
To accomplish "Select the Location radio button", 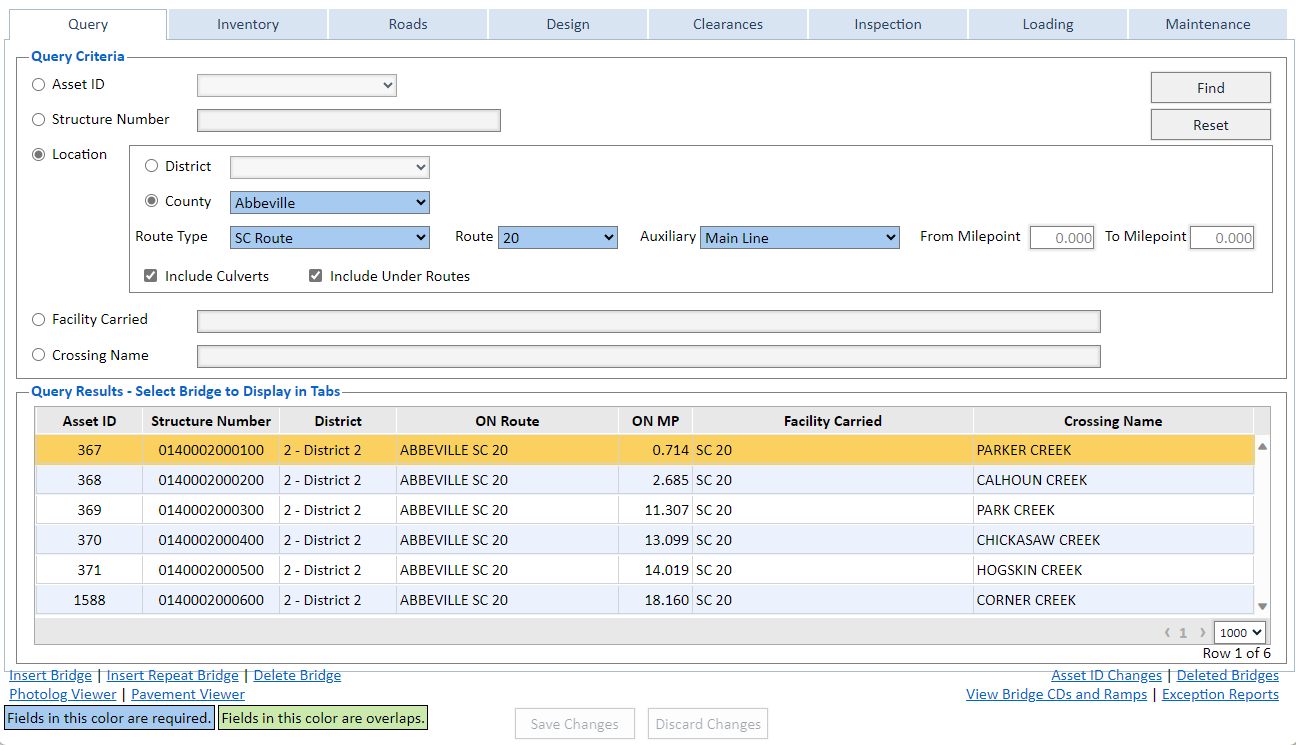I will (x=39, y=155).
